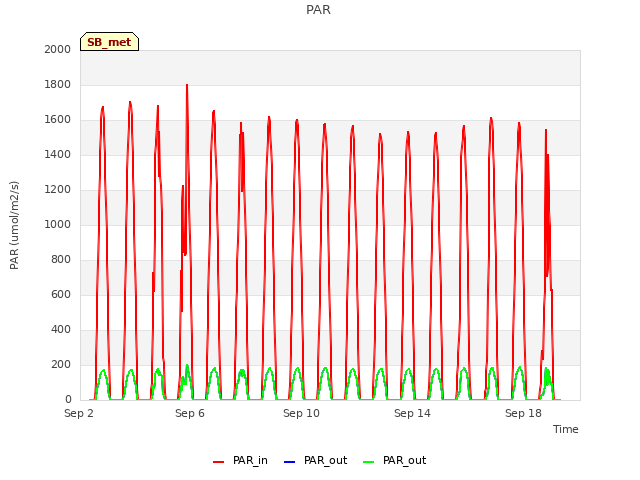Toggle the PAR_in legend entry

click(x=240, y=460)
